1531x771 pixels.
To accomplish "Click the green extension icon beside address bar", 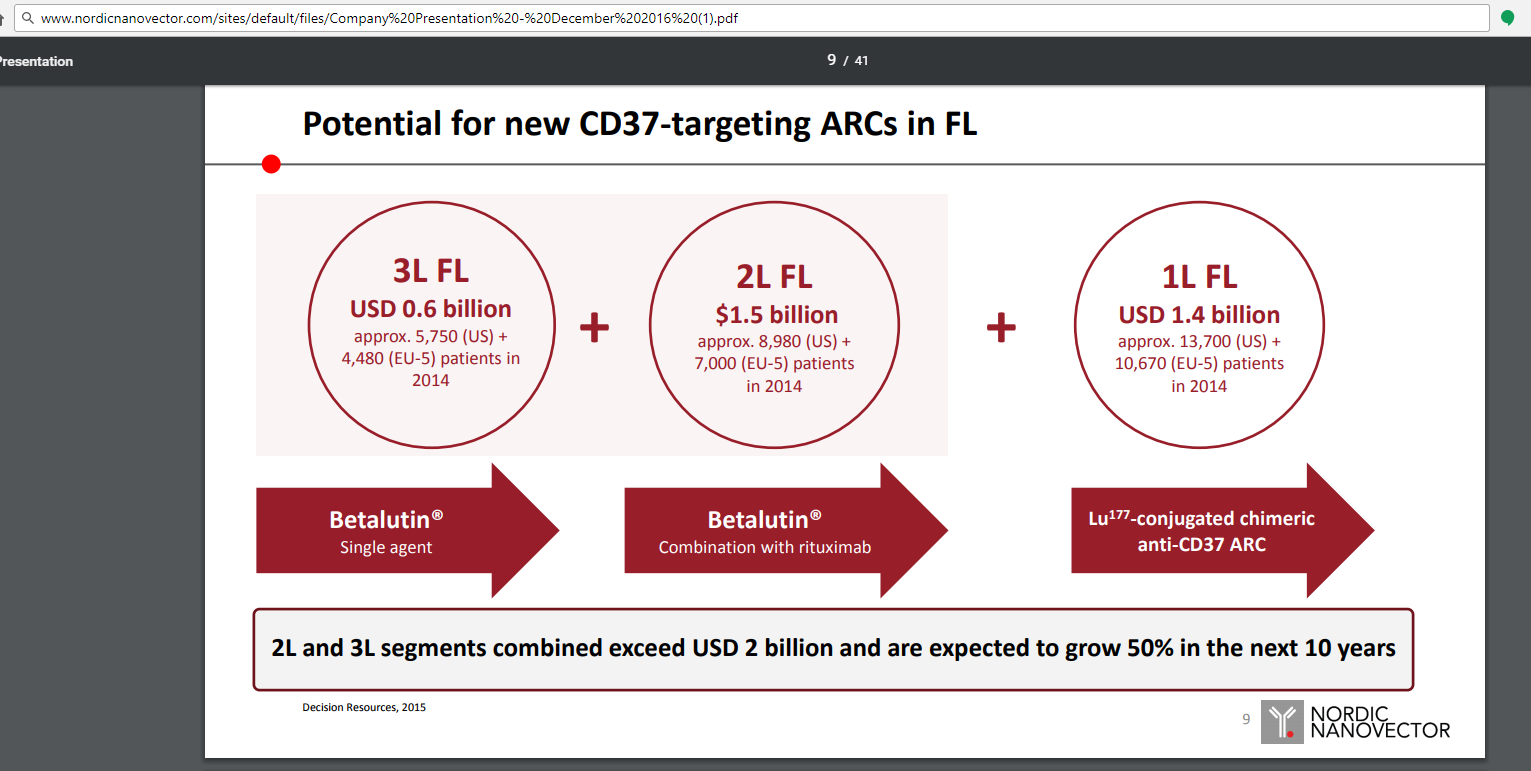I will coord(1508,18).
